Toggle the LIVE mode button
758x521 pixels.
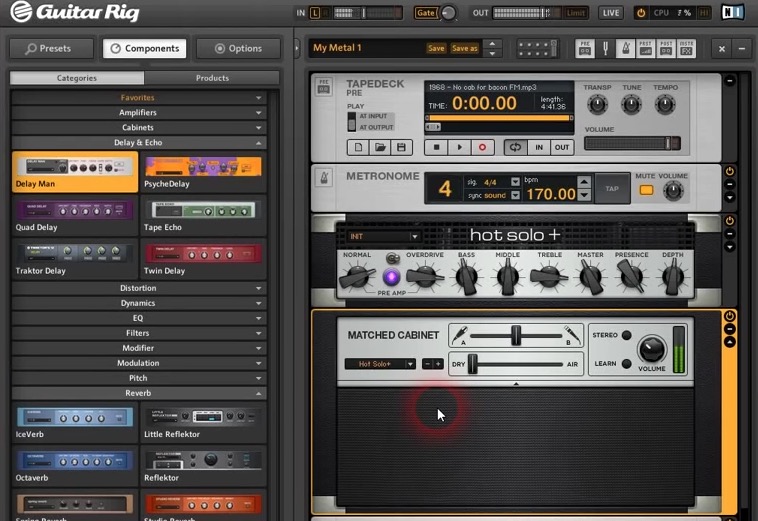(x=611, y=13)
